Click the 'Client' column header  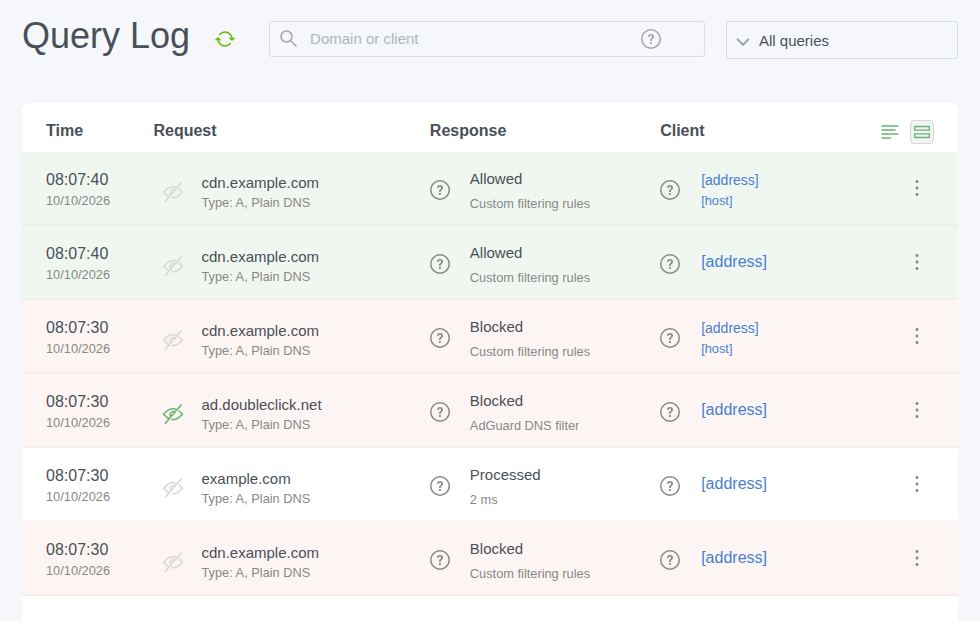(x=682, y=131)
